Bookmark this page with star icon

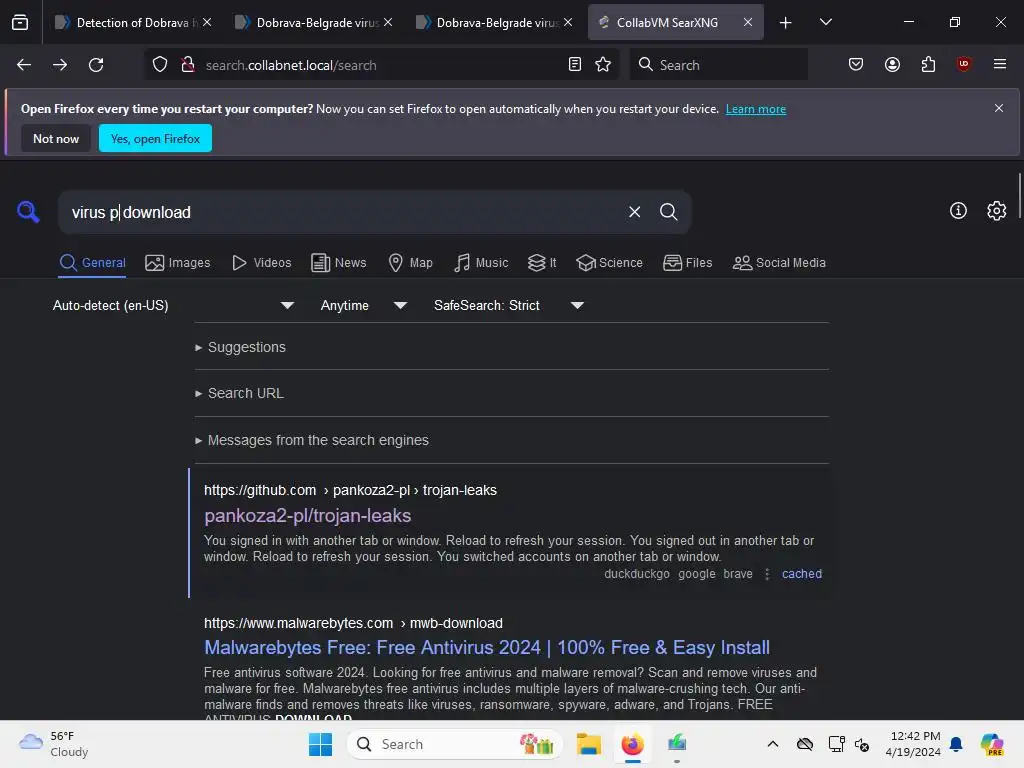603,64
